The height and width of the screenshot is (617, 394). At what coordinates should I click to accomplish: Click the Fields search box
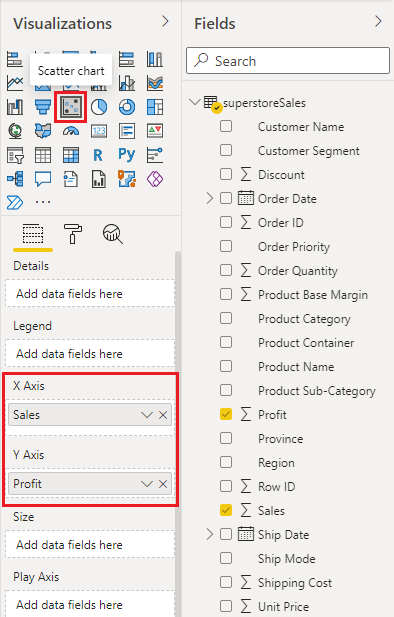pos(288,61)
